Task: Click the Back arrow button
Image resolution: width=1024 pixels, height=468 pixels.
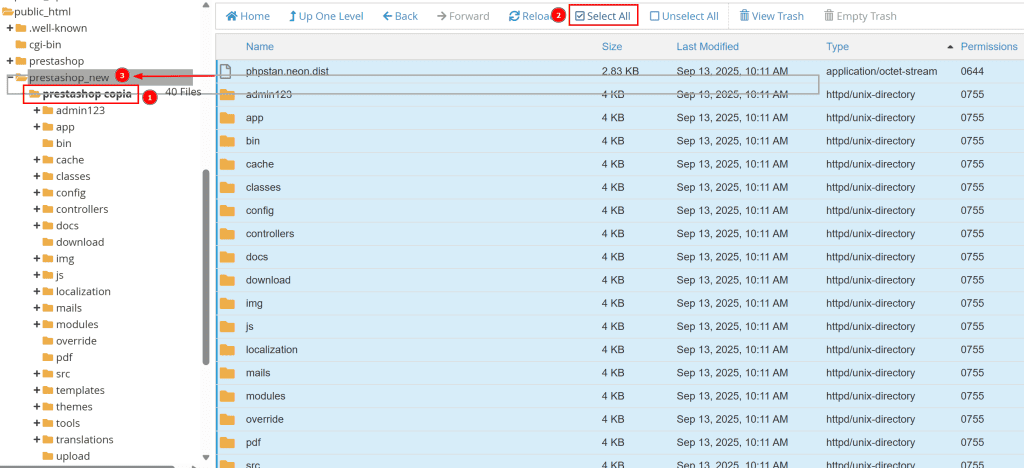Action: [x=400, y=16]
